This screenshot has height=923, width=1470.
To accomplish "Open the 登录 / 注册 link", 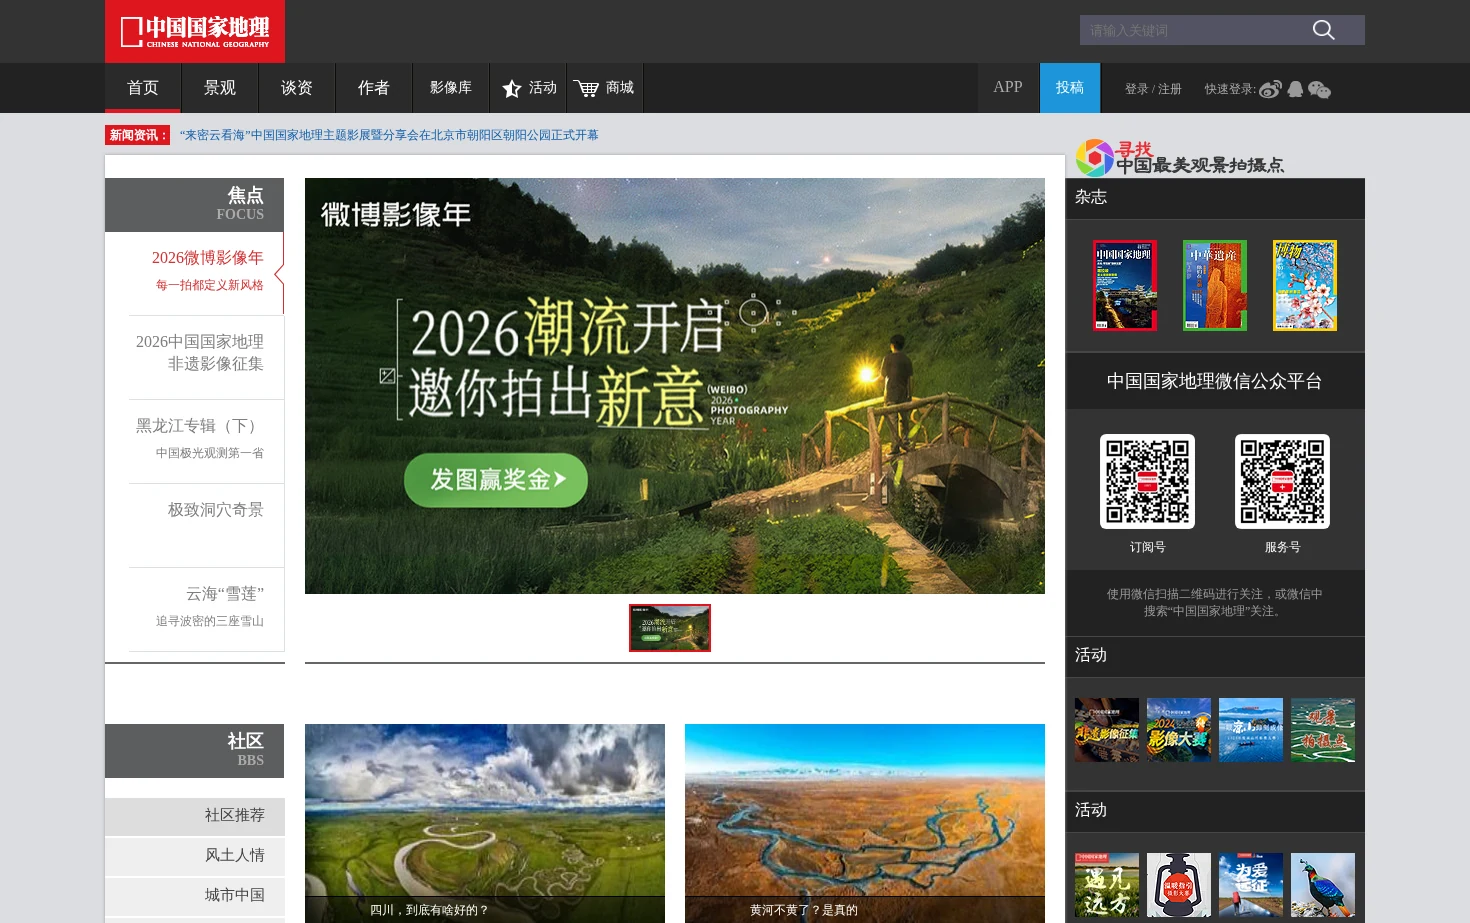I will pyautogui.click(x=1153, y=89).
